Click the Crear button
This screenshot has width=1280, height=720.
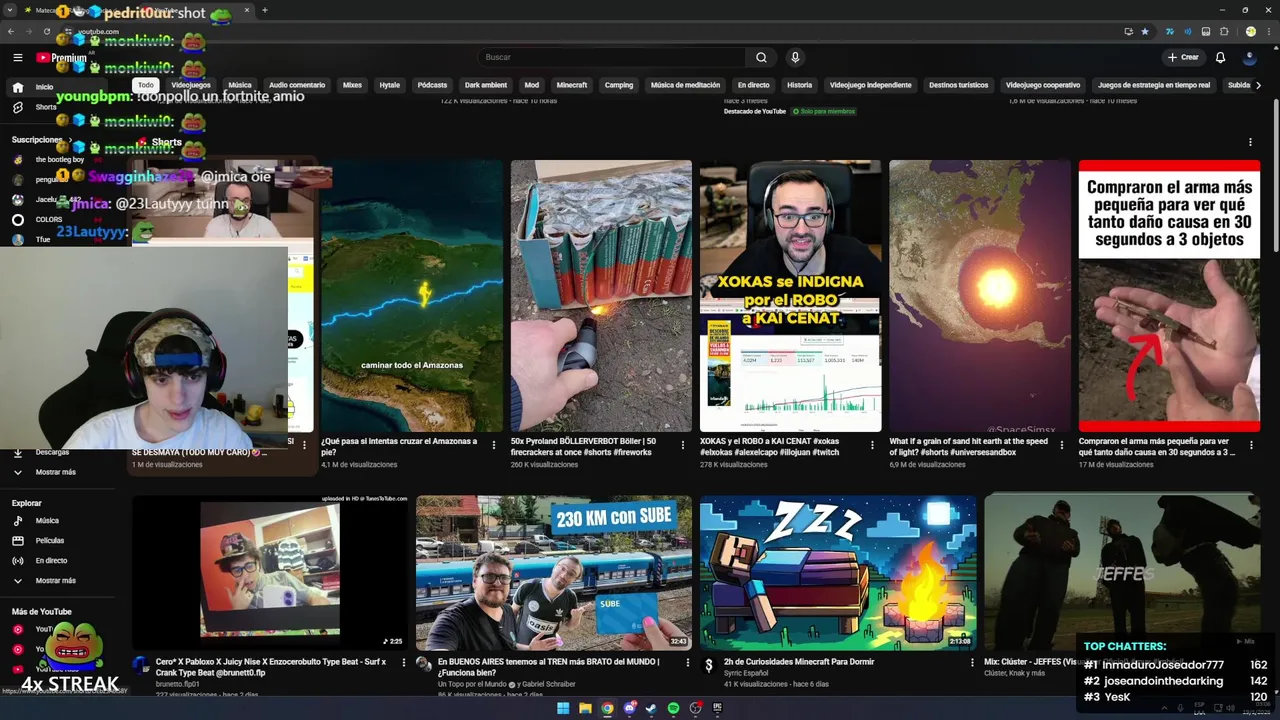(x=1183, y=58)
